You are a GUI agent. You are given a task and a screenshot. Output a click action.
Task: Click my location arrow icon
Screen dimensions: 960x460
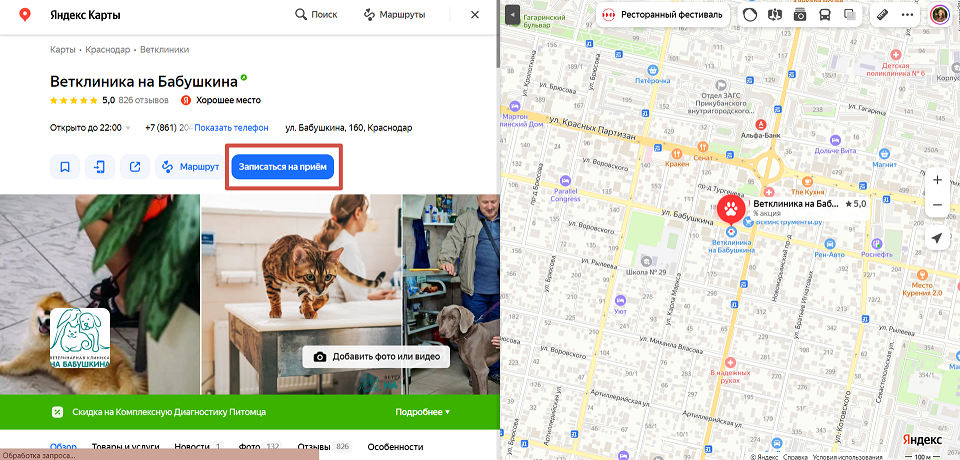936,238
